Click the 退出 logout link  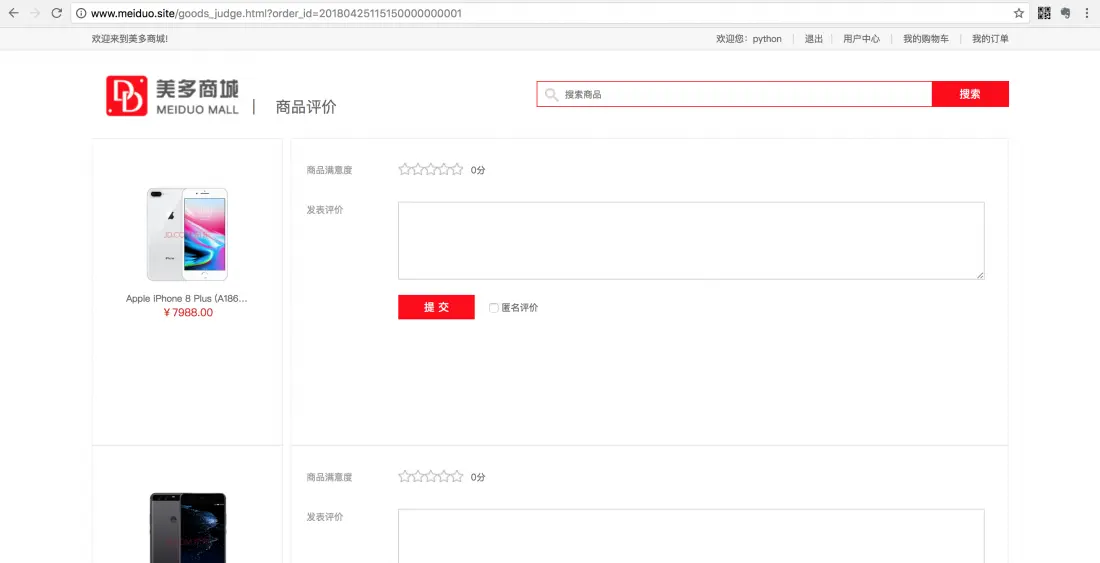pos(814,39)
